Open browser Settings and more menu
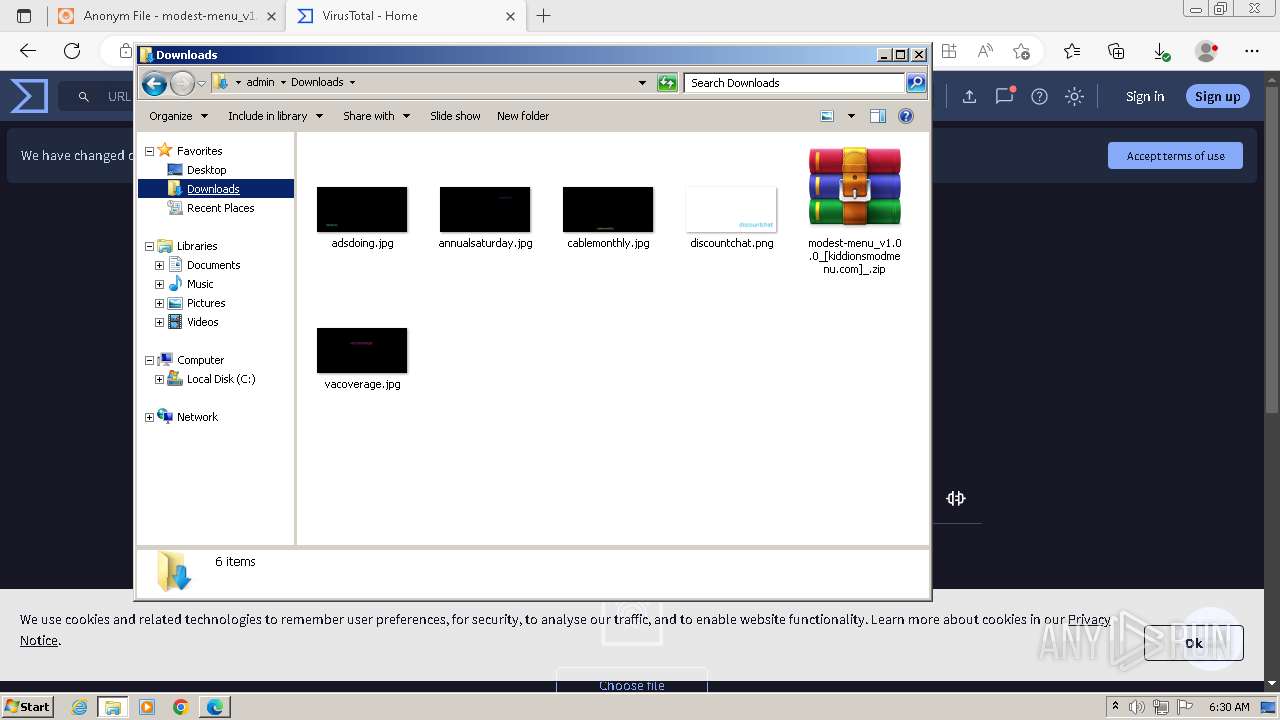This screenshot has height=720, width=1280. (x=1252, y=51)
